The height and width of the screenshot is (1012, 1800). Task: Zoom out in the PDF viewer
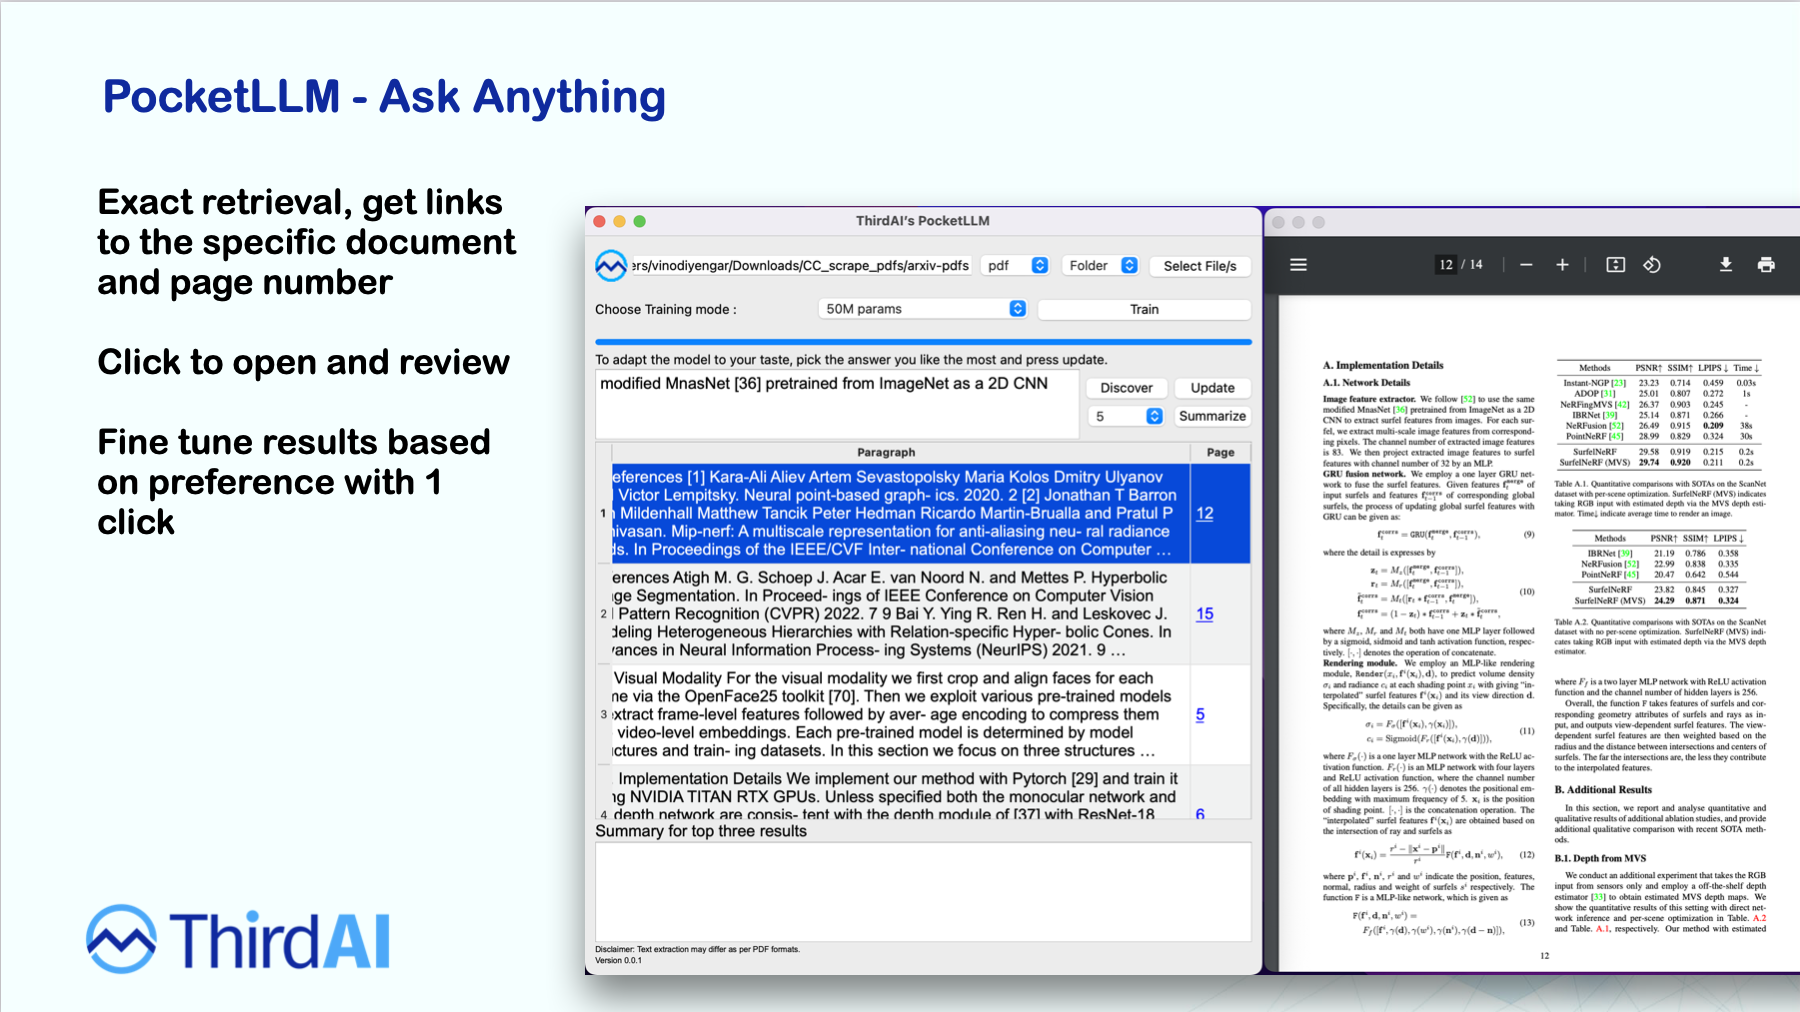[1526, 265]
